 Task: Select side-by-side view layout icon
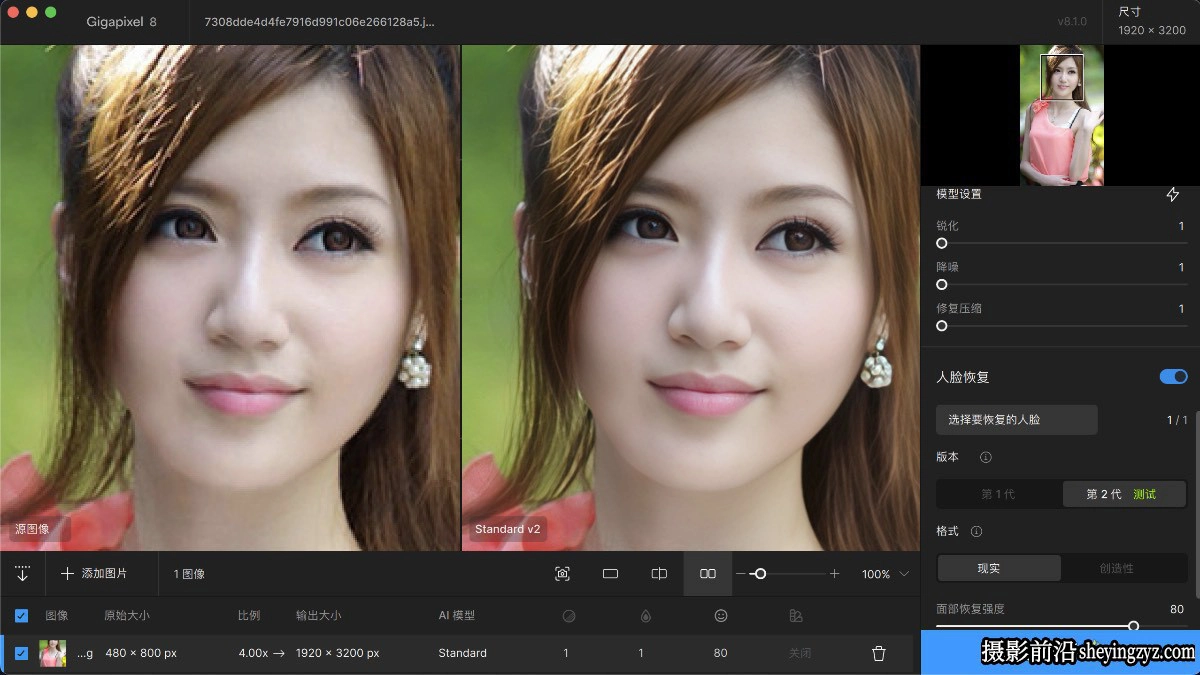pos(708,574)
